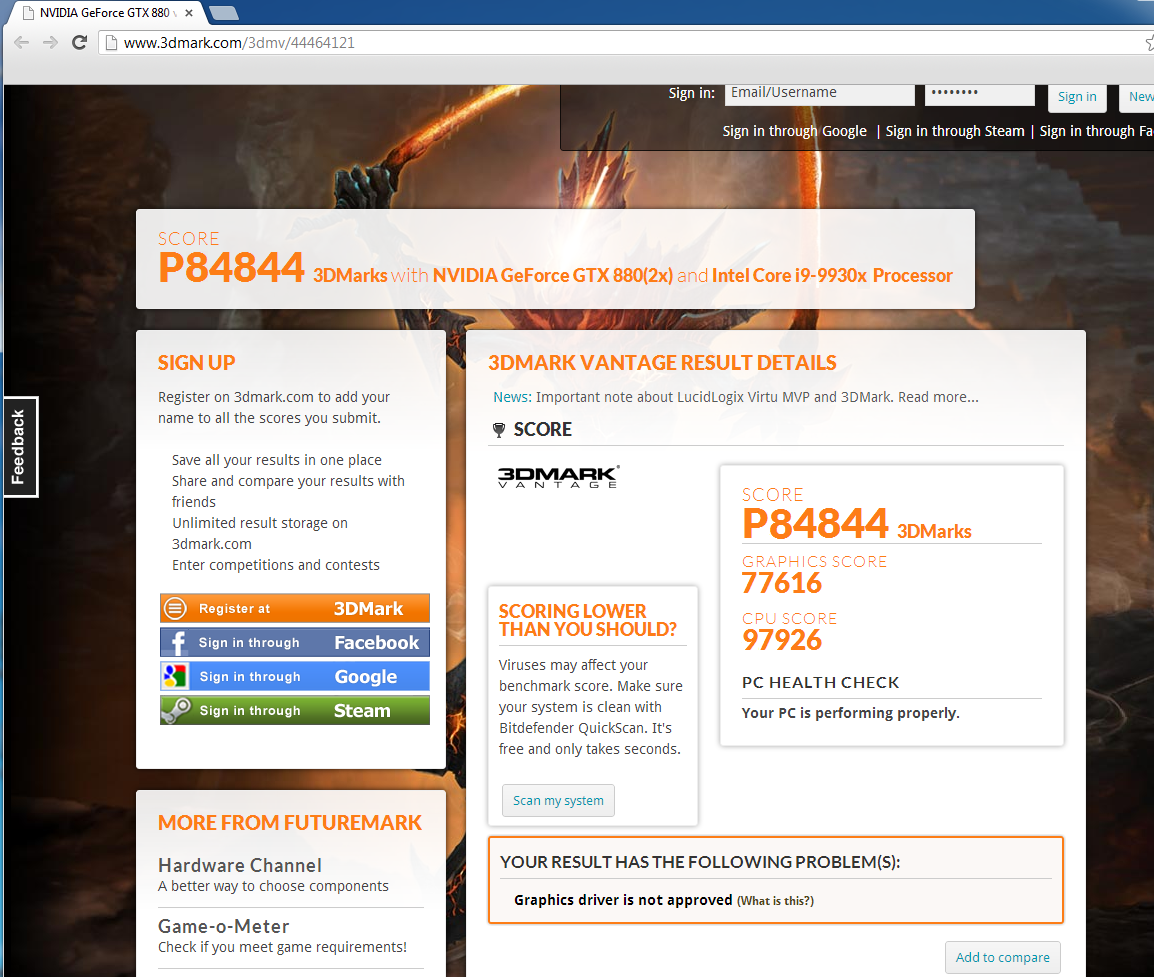Click Add to compare button
The height and width of the screenshot is (977, 1154).
coord(1002,957)
